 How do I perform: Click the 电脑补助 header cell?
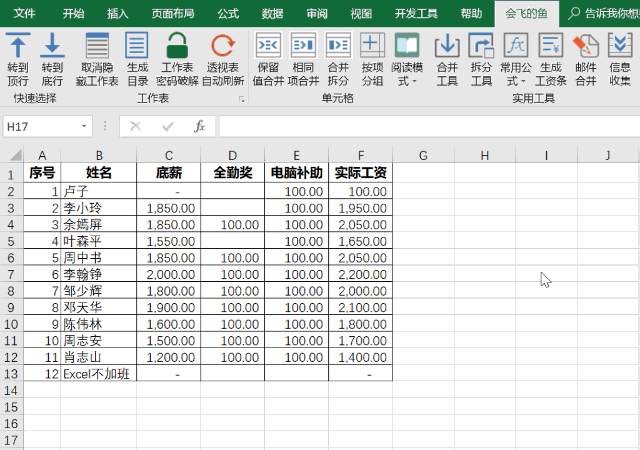coord(297,173)
